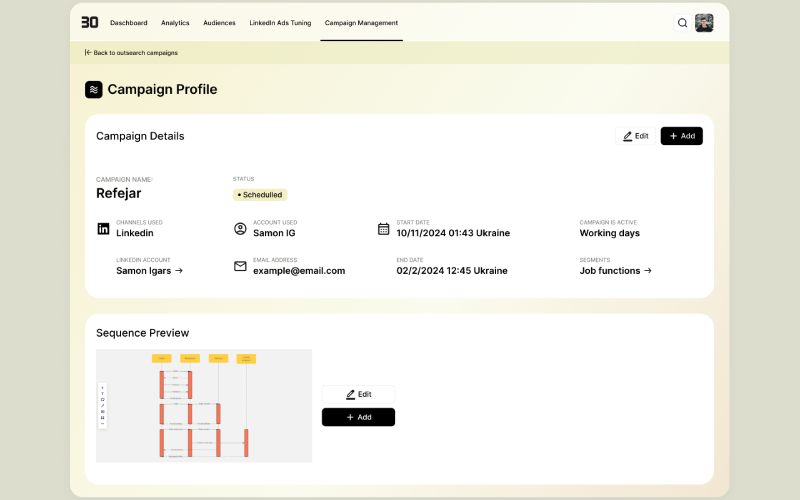Image resolution: width=800 pixels, height=500 pixels.
Task: Click arrow next to Job functions
Action: coord(647,271)
